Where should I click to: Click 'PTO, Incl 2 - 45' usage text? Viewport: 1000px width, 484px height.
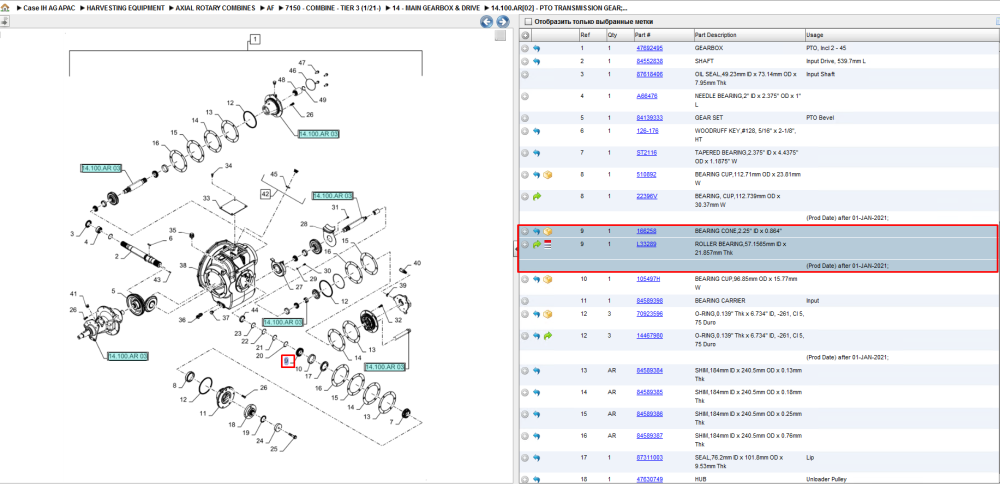pyautogui.click(x=827, y=48)
